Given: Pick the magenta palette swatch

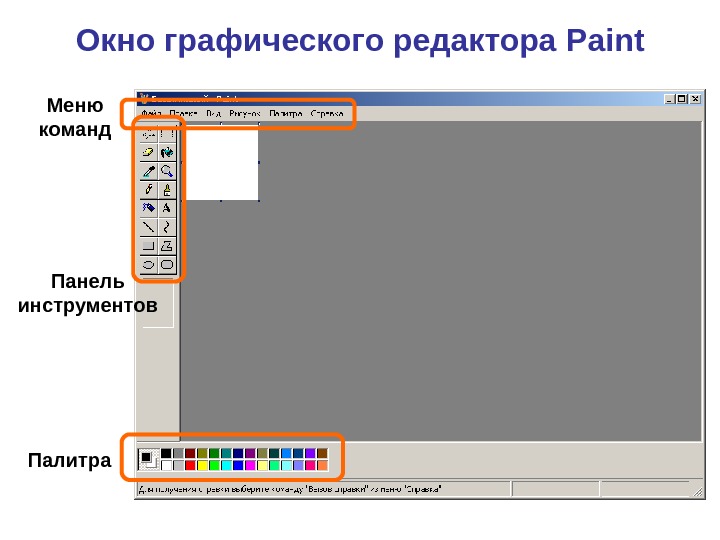Looking at the screenshot, I should click(250, 466).
